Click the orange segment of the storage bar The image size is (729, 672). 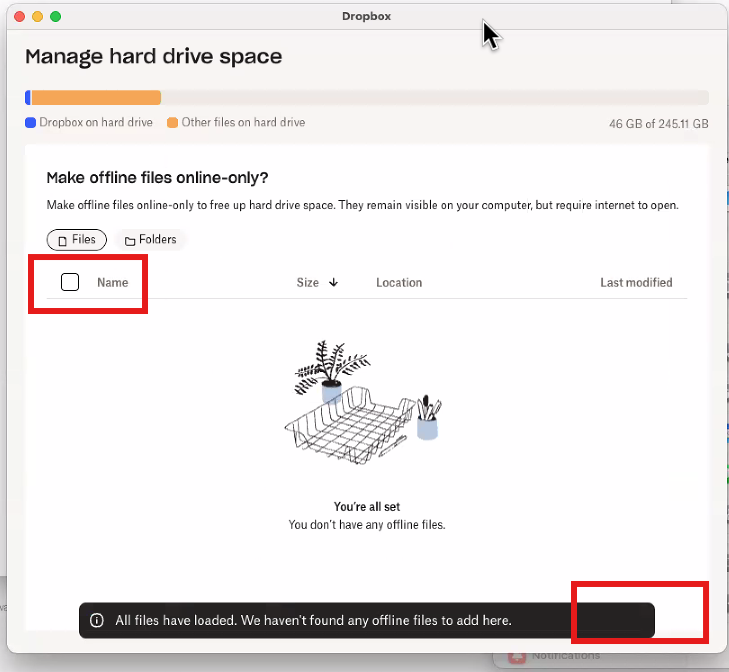point(96,98)
